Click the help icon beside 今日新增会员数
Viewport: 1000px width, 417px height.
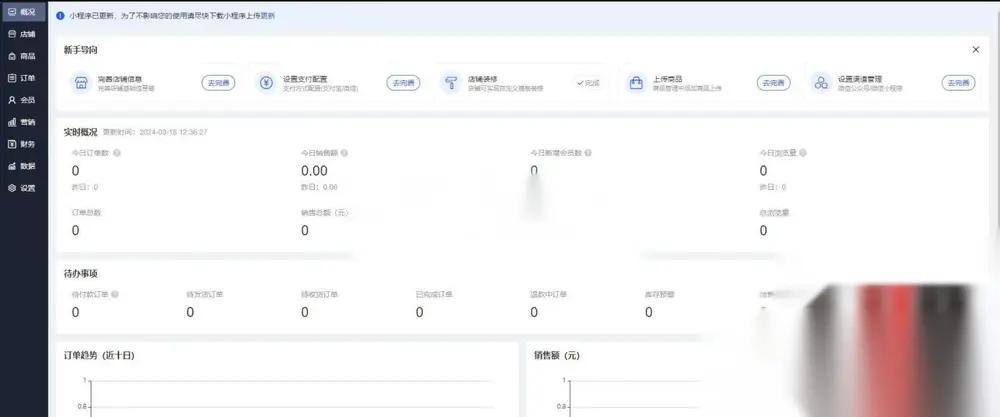coord(588,153)
